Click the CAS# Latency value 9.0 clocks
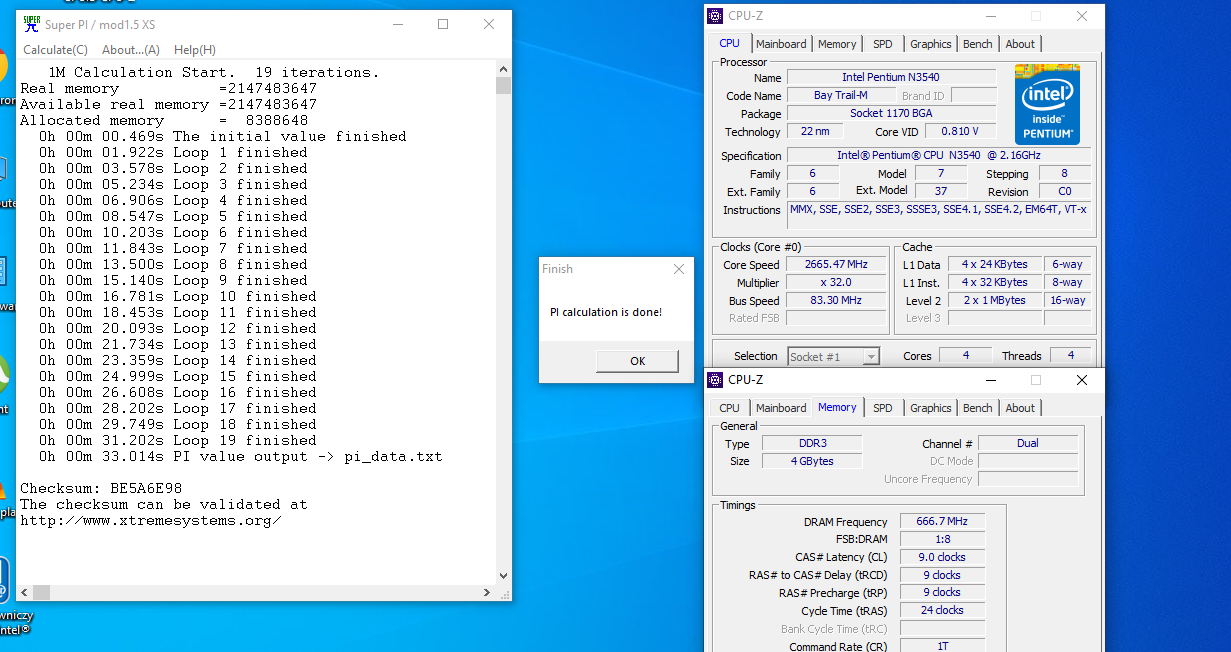Image resolution: width=1231 pixels, height=652 pixels. 942,558
